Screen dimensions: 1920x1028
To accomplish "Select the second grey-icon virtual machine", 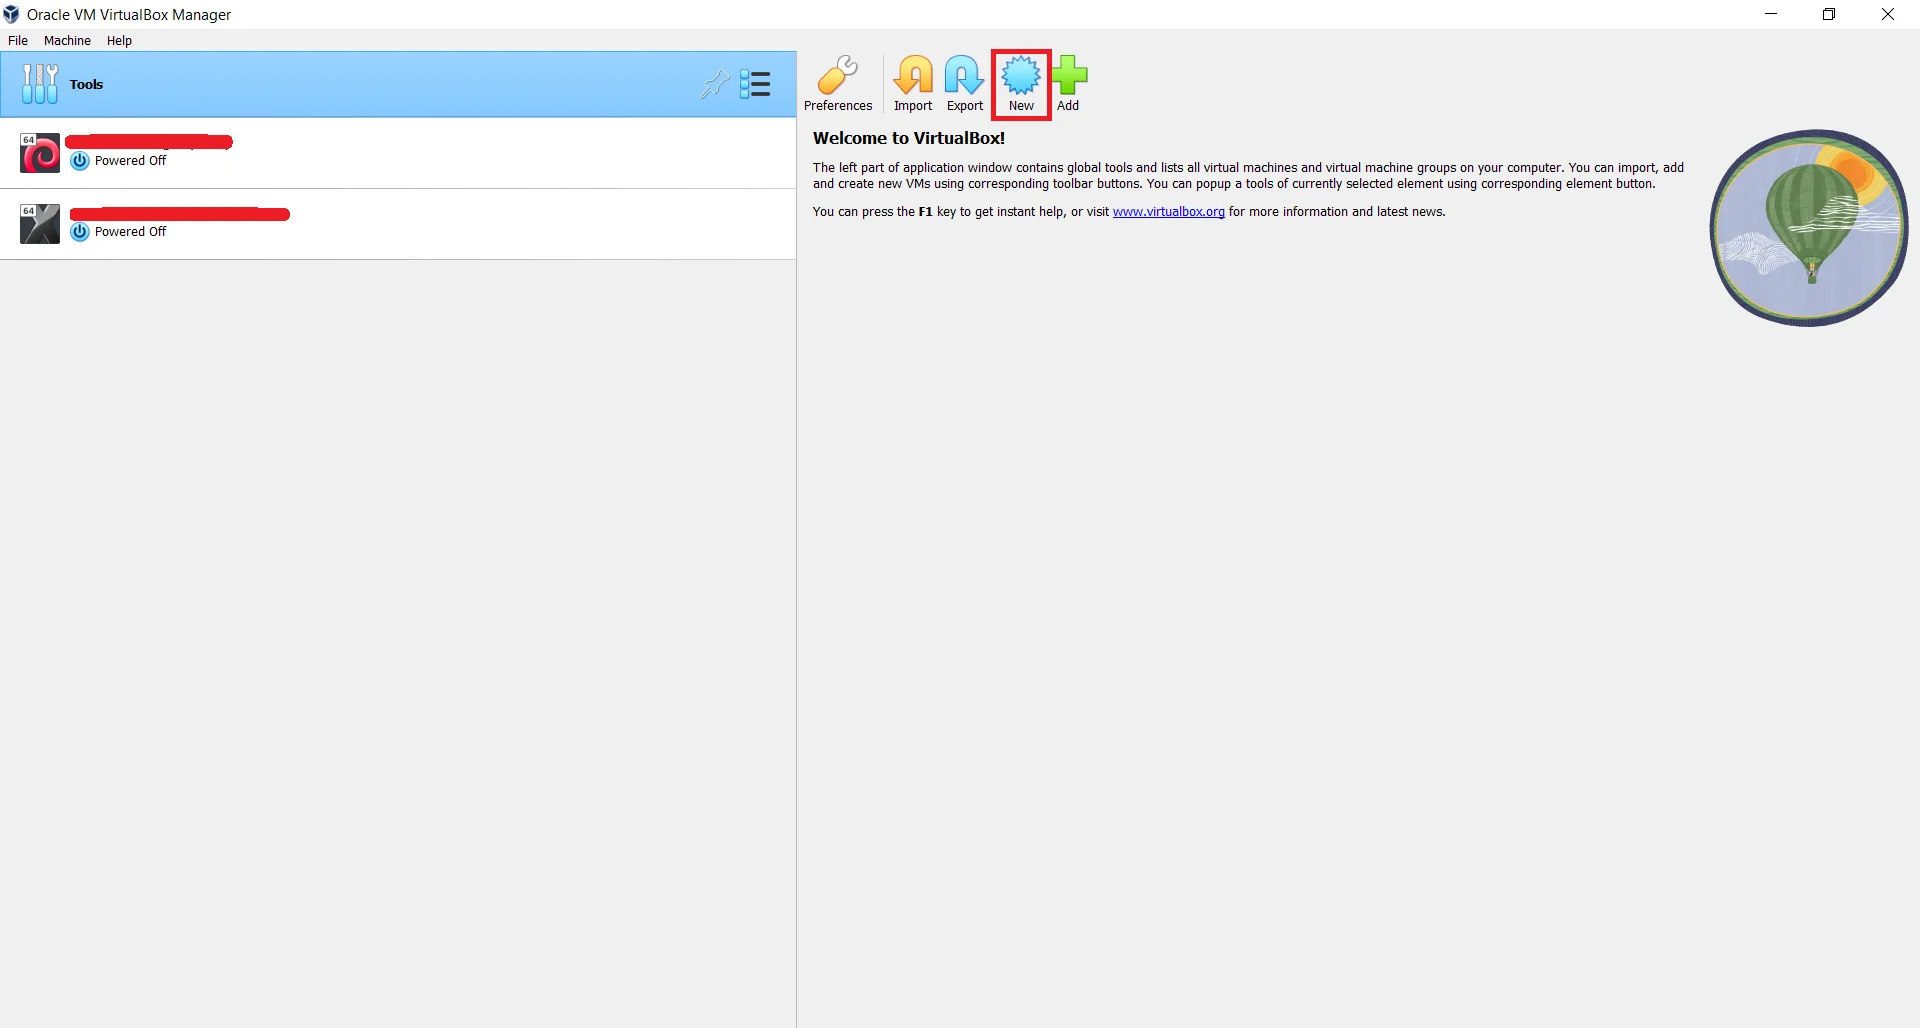I will [398, 224].
